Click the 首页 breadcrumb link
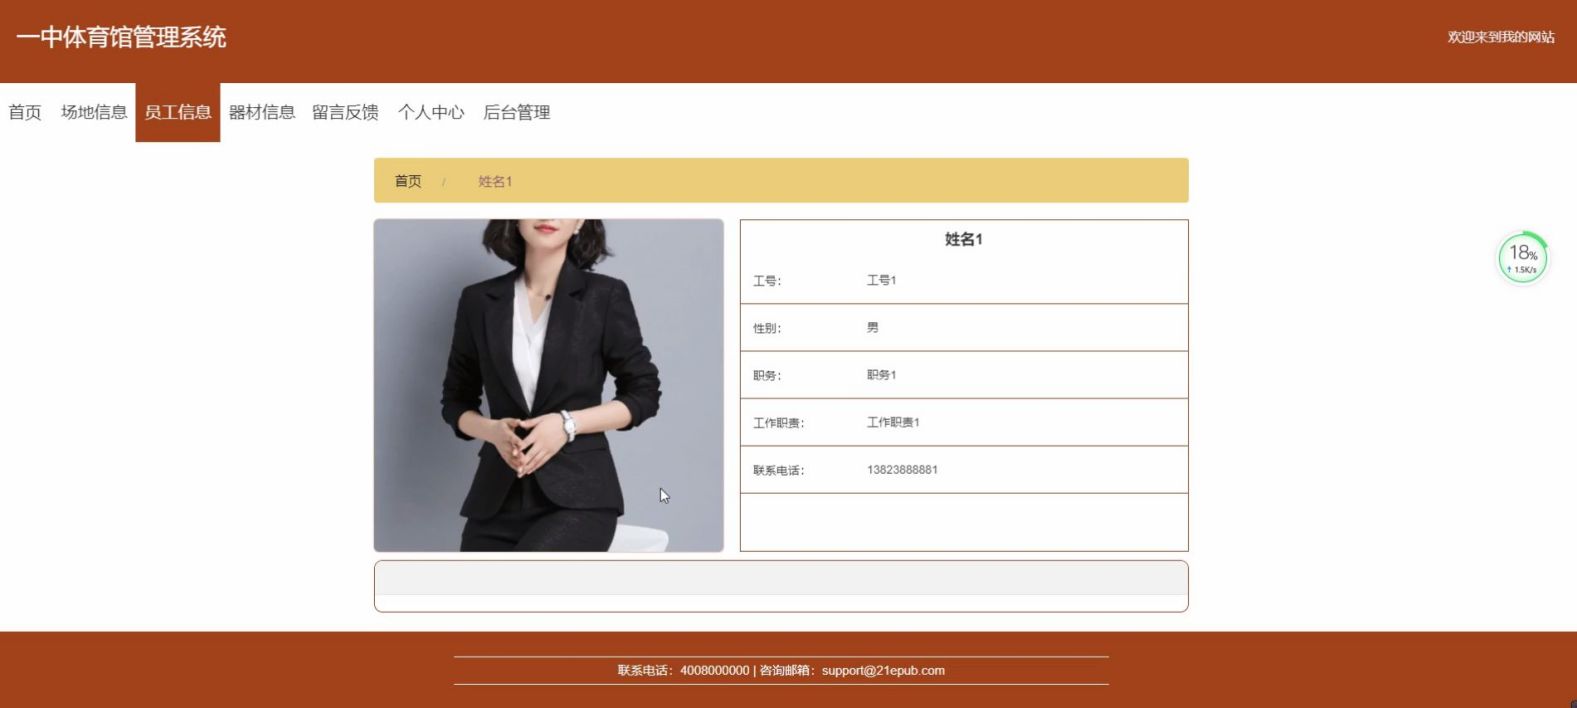 click(408, 181)
